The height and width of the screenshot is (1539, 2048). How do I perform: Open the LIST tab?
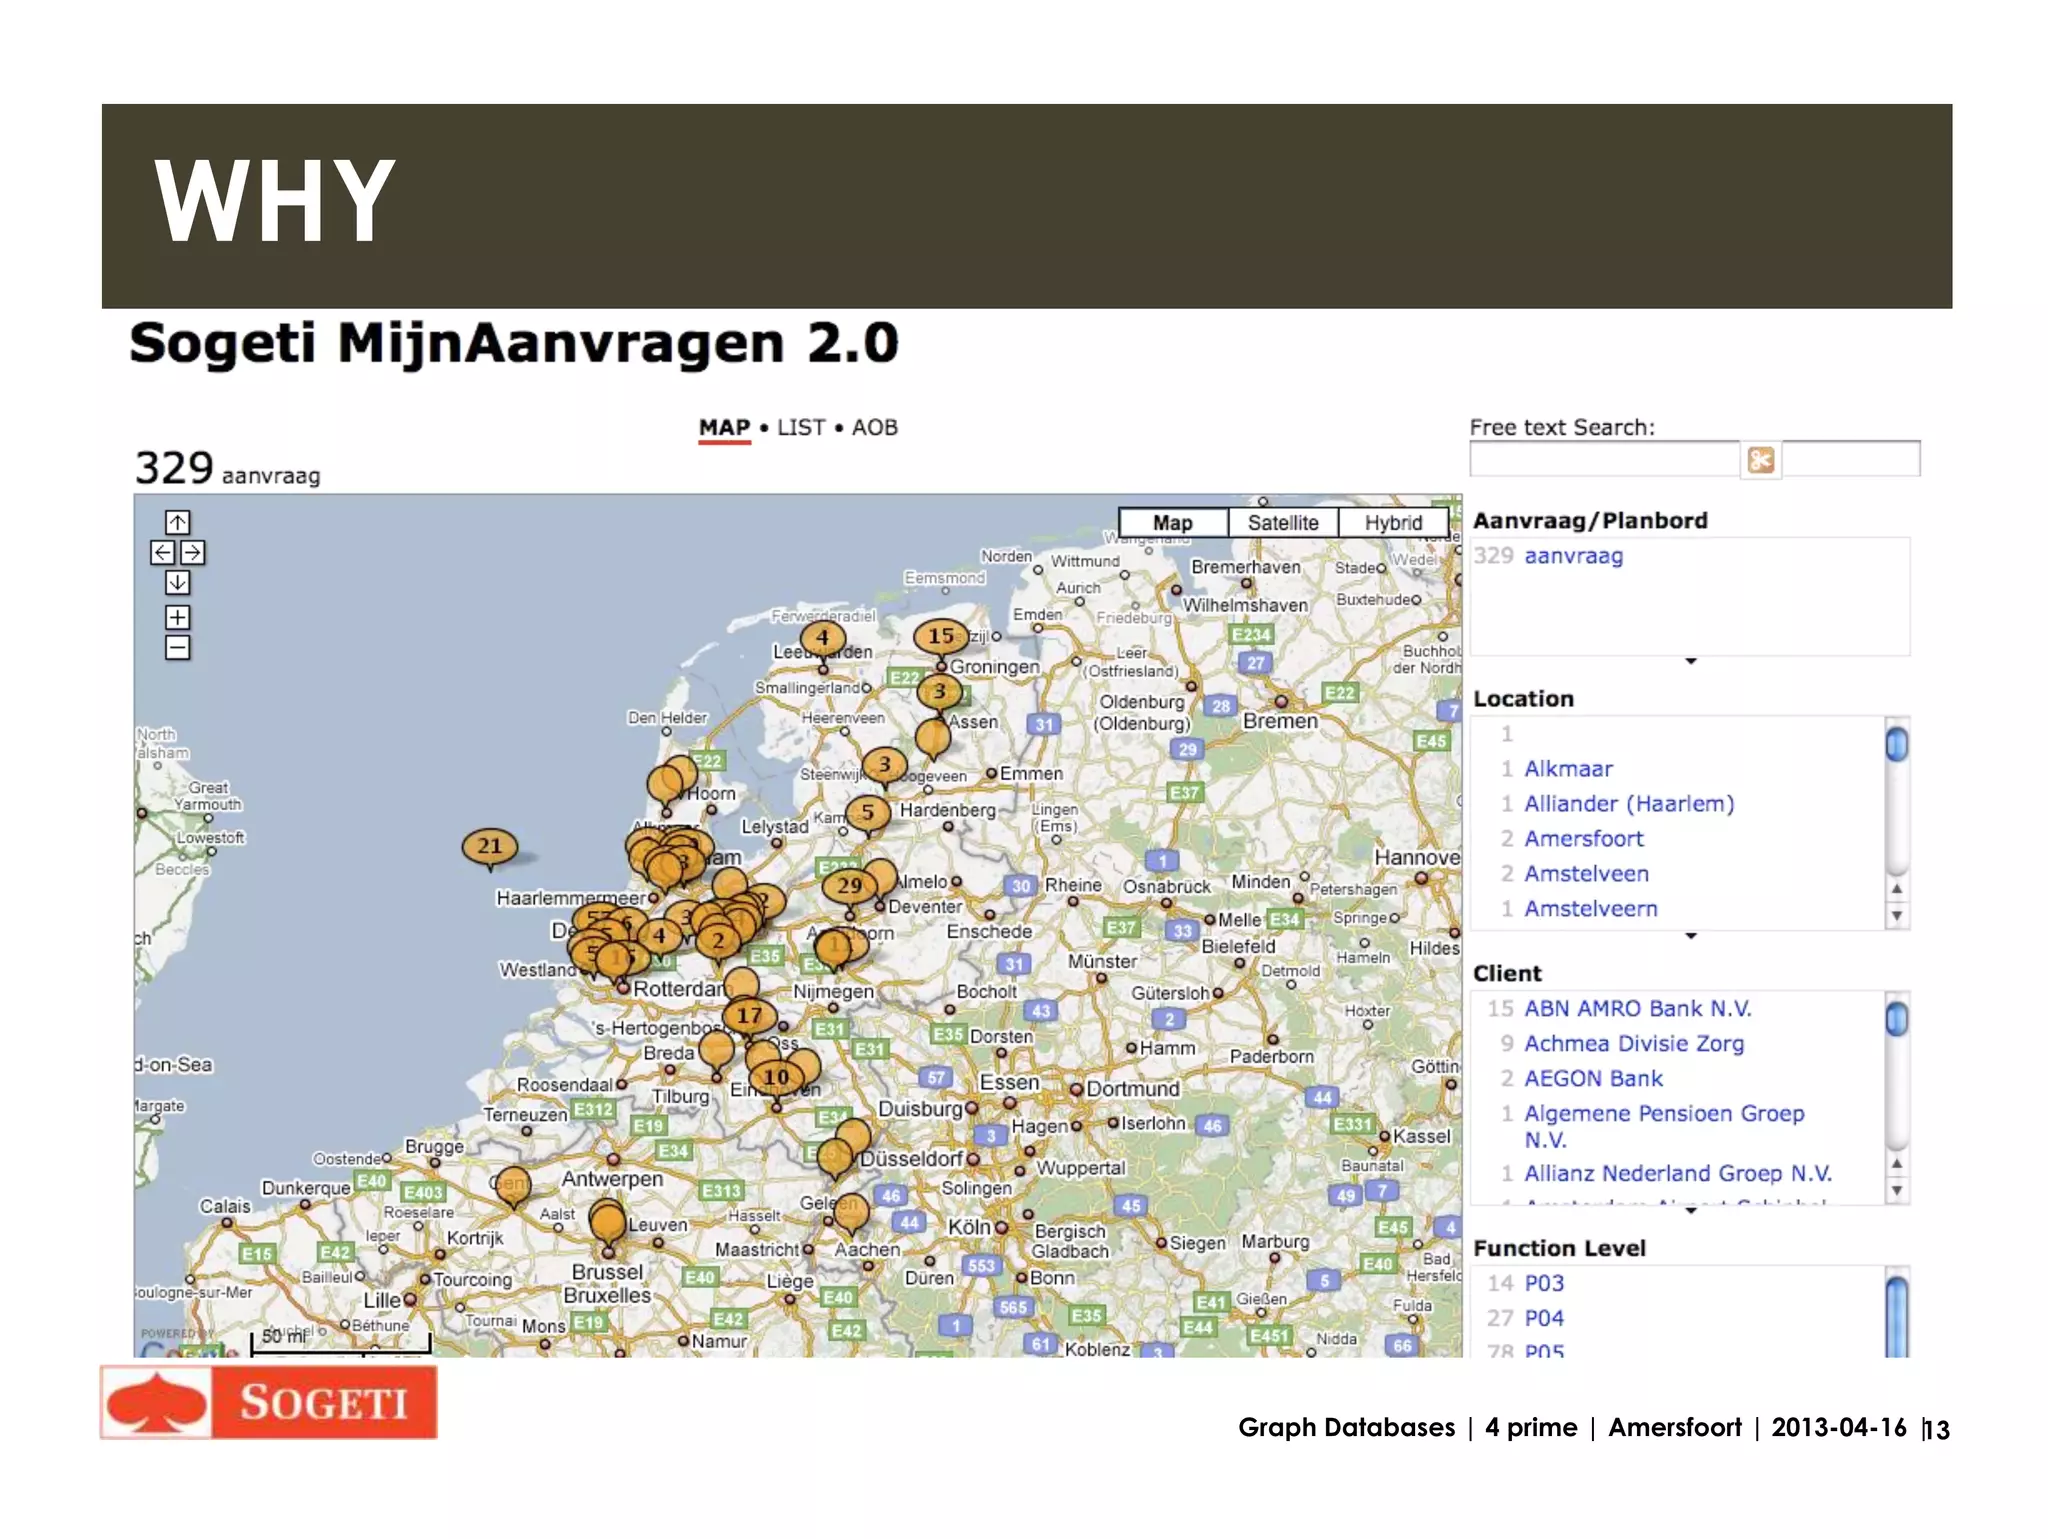coord(801,428)
